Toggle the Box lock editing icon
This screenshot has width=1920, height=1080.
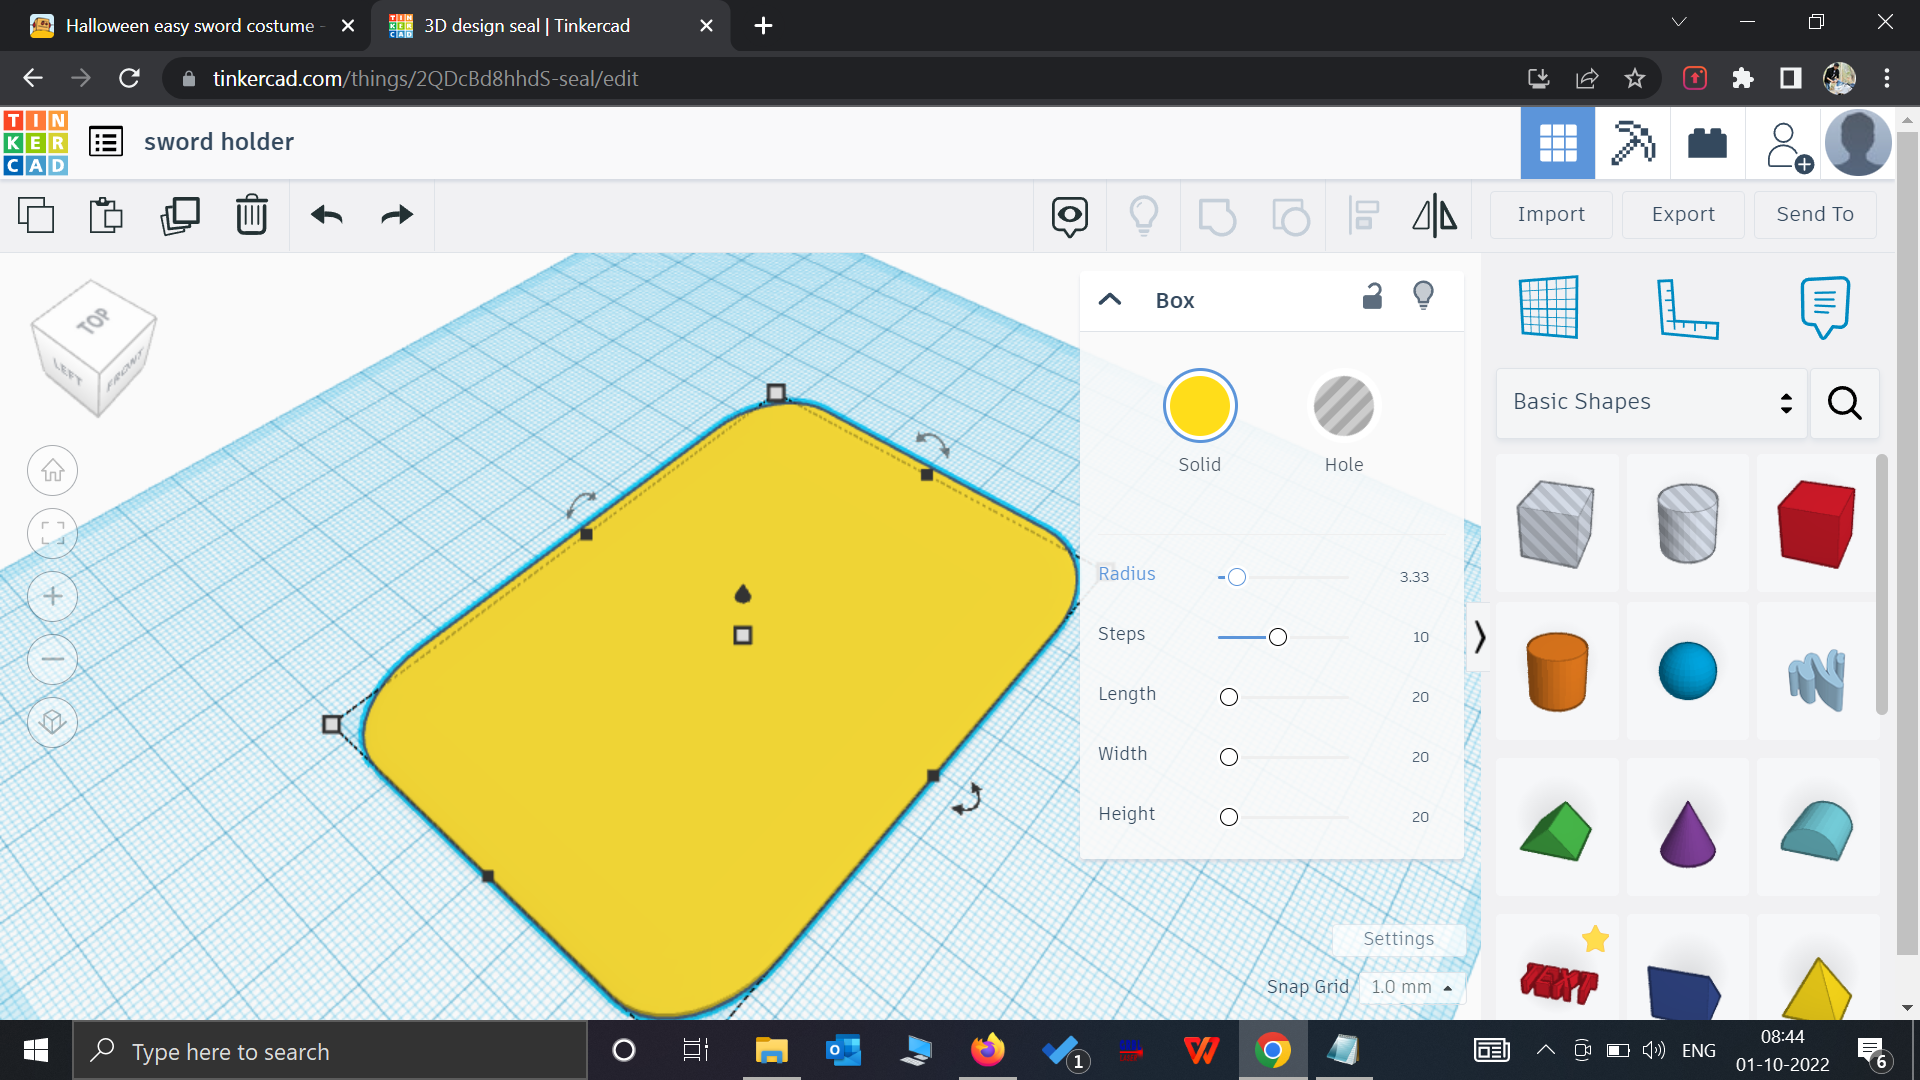pyautogui.click(x=1372, y=297)
